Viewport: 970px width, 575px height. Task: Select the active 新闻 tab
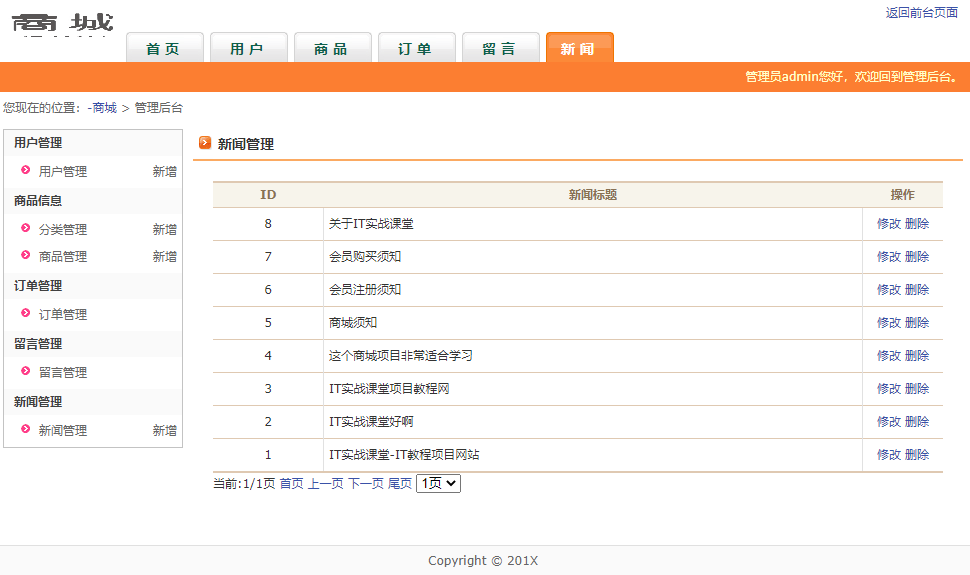(x=580, y=48)
